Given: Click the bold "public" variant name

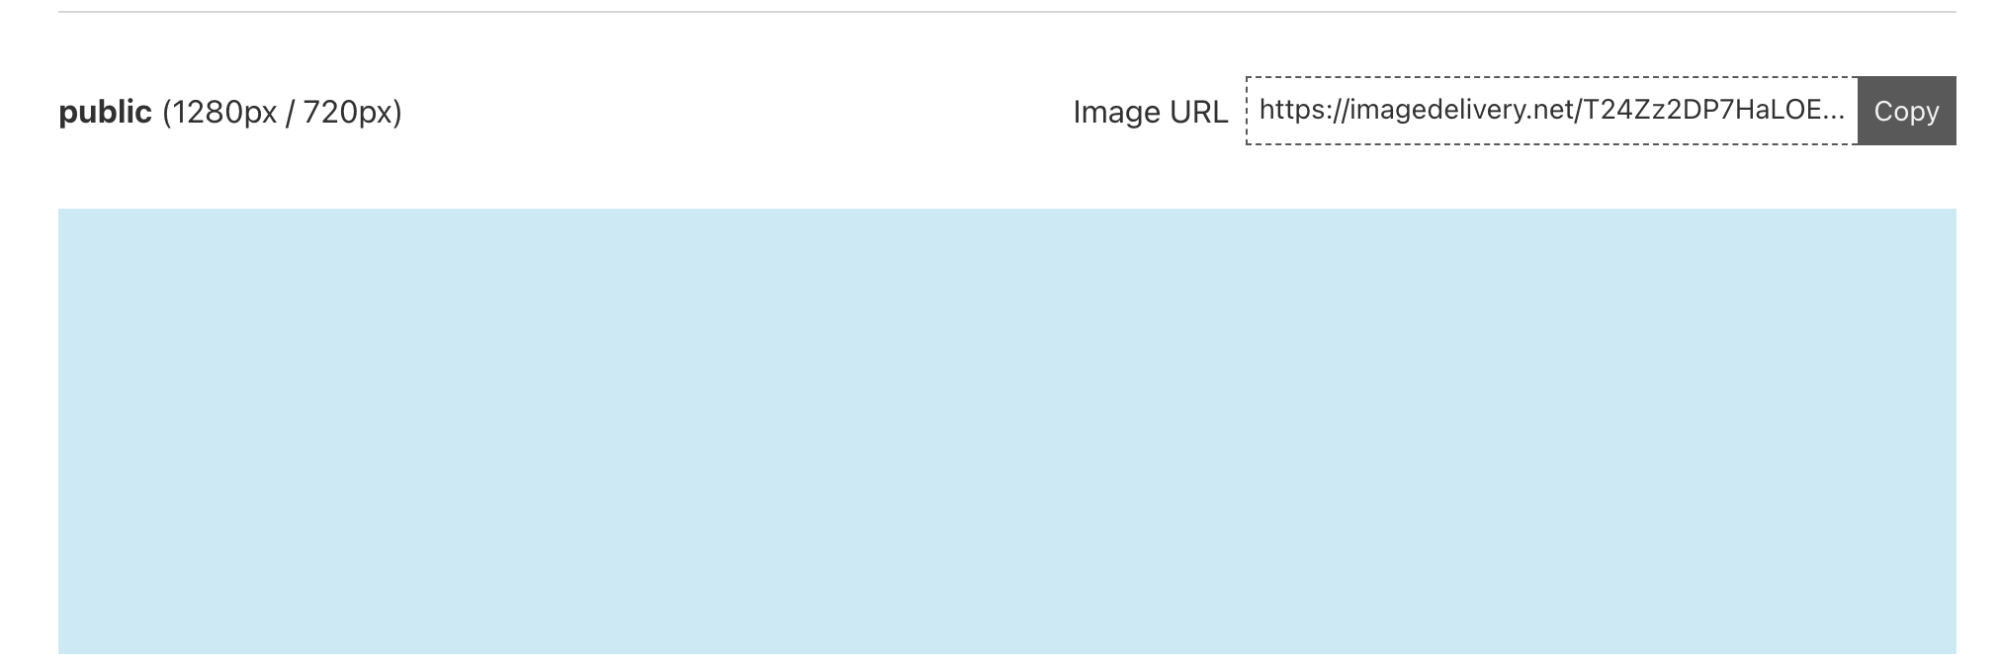Looking at the screenshot, I should [x=105, y=112].
